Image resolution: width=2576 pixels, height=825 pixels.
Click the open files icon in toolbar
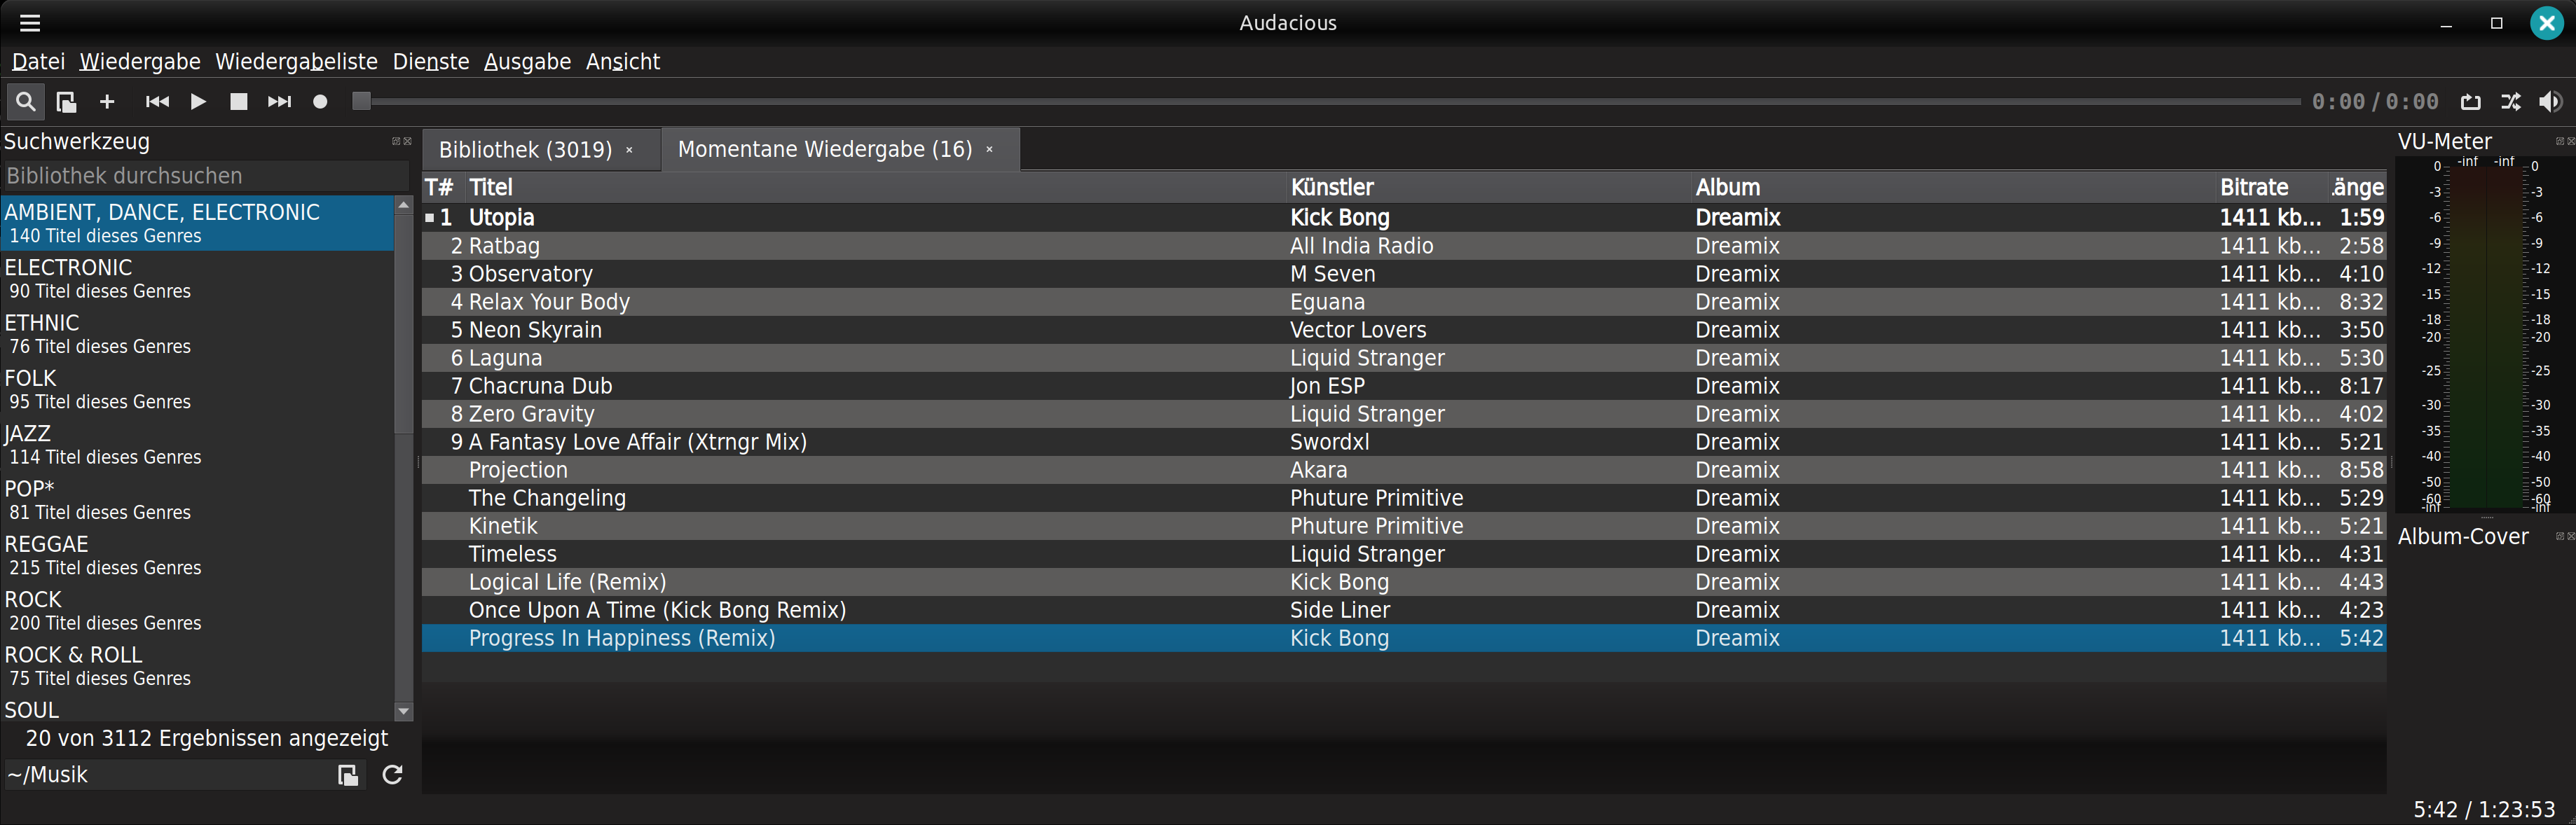66,102
